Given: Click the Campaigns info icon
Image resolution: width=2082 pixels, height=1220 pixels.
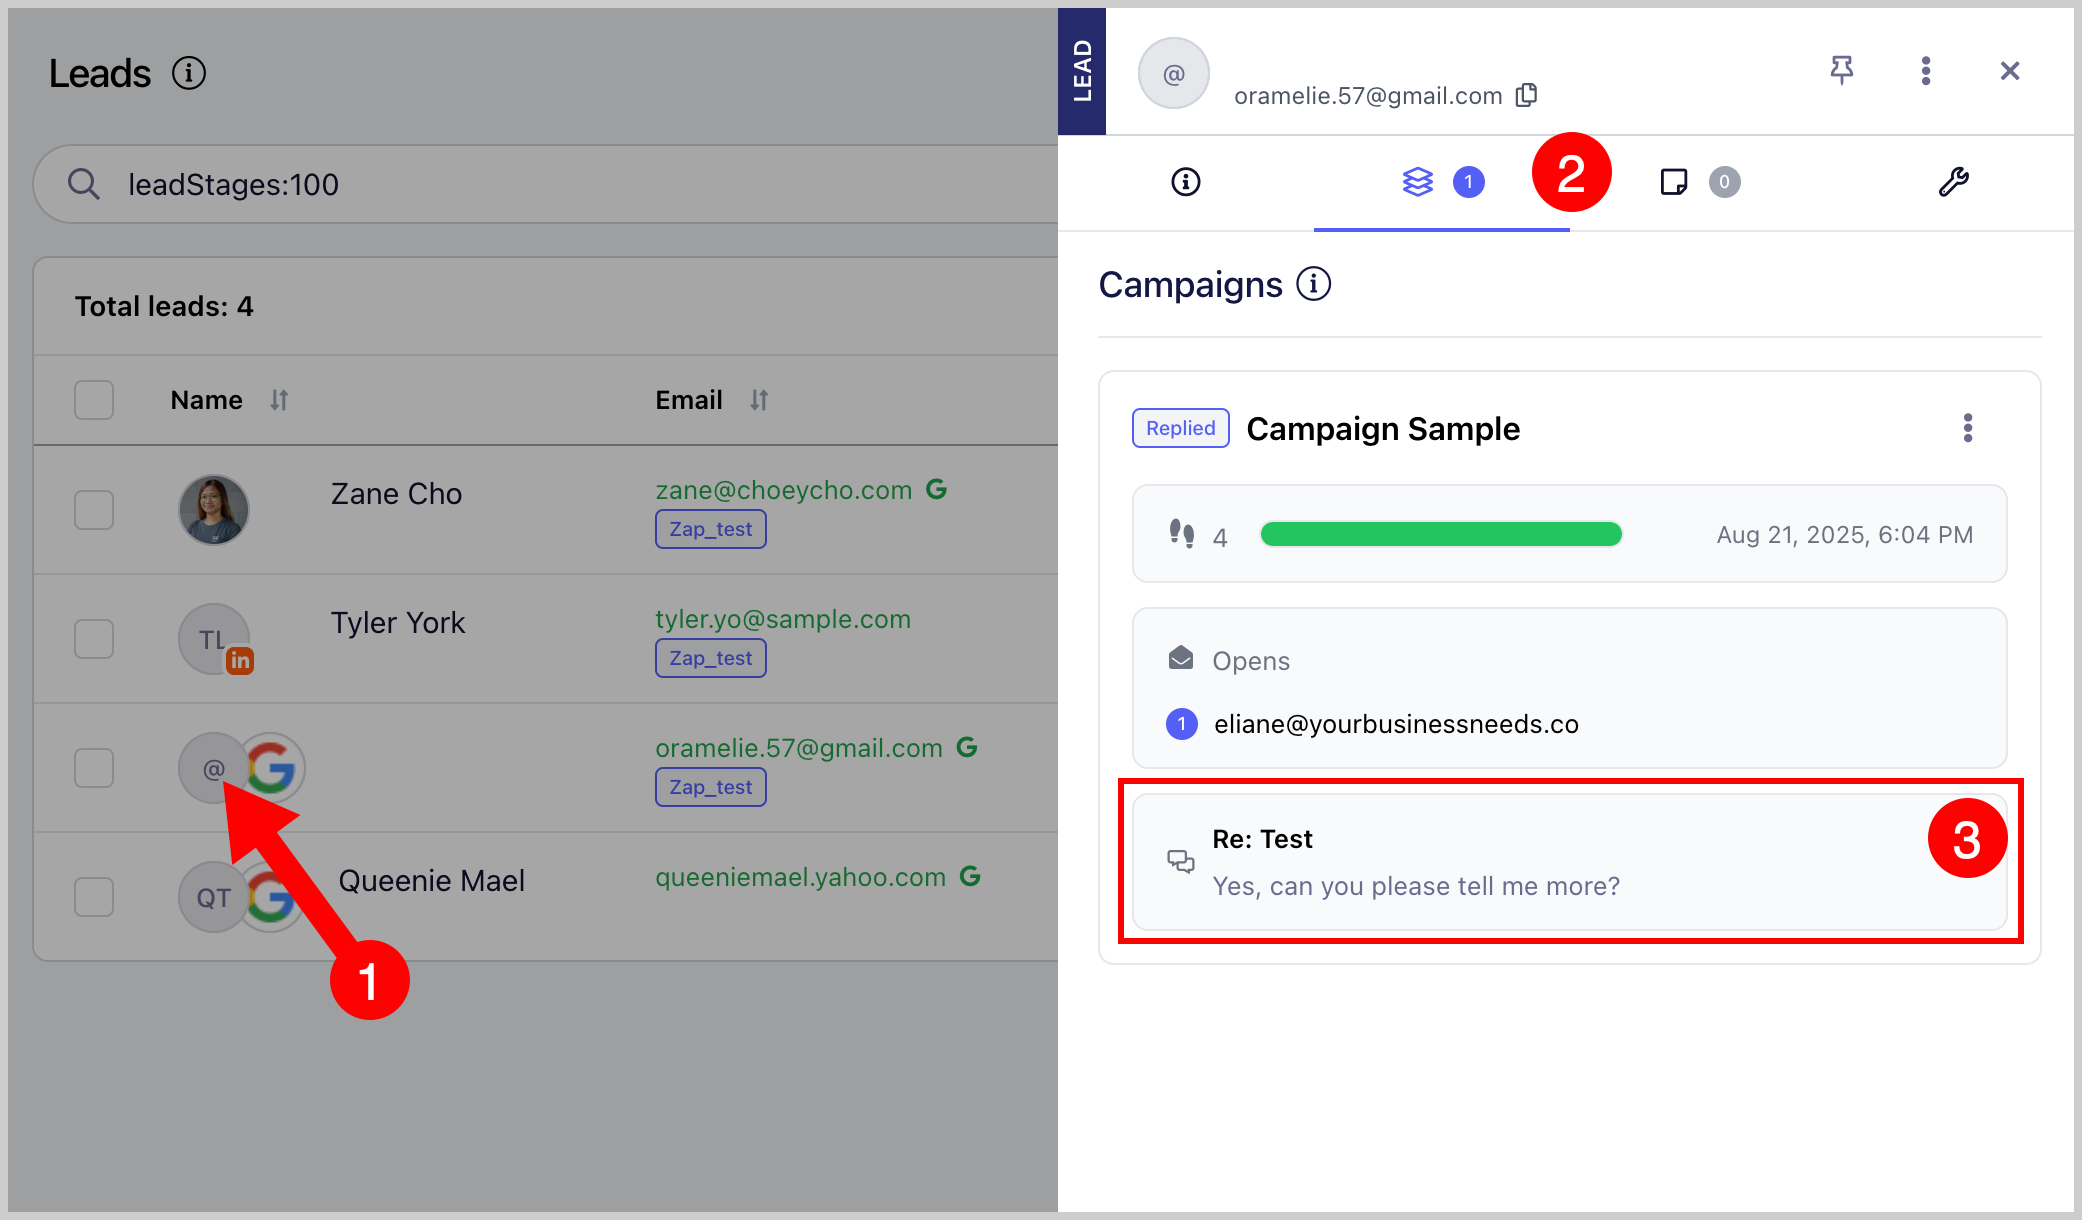Looking at the screenshot, I should click(x=1313, y=284).
